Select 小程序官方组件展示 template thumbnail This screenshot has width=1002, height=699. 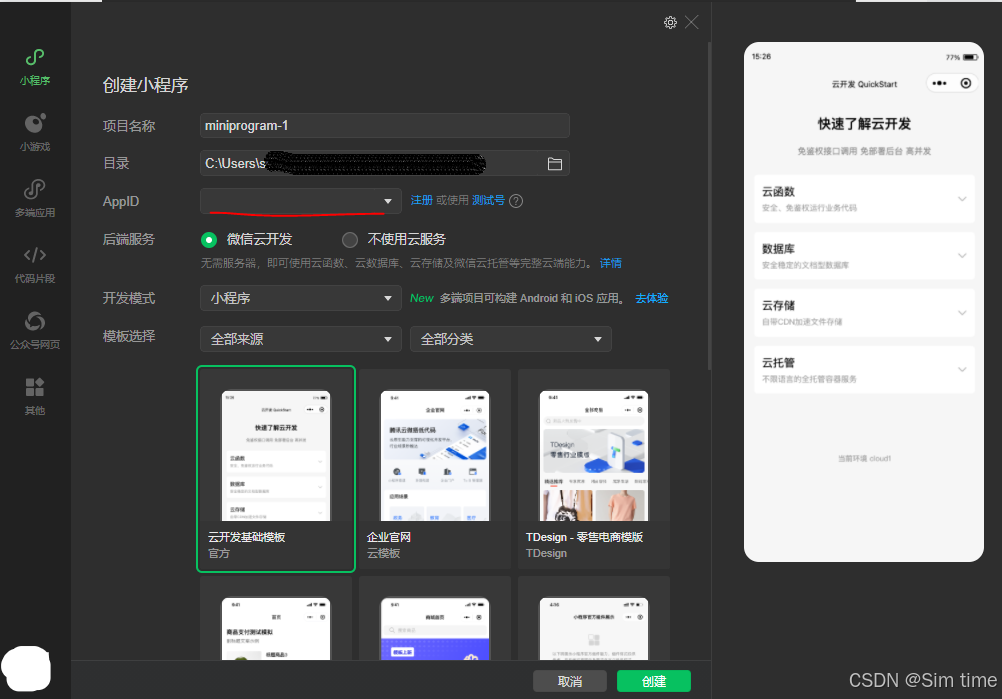click(x=594, y=628)
